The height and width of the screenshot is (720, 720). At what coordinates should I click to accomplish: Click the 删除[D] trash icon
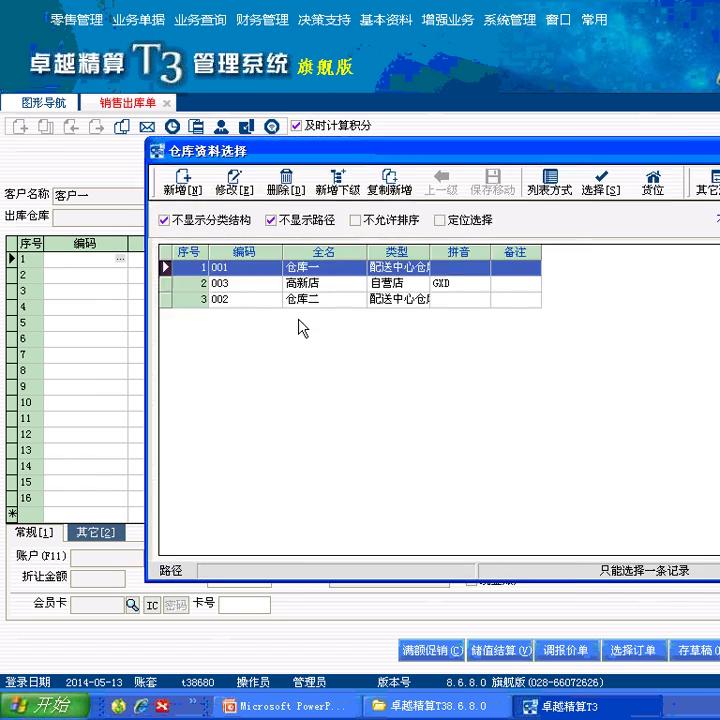point(286,176)
